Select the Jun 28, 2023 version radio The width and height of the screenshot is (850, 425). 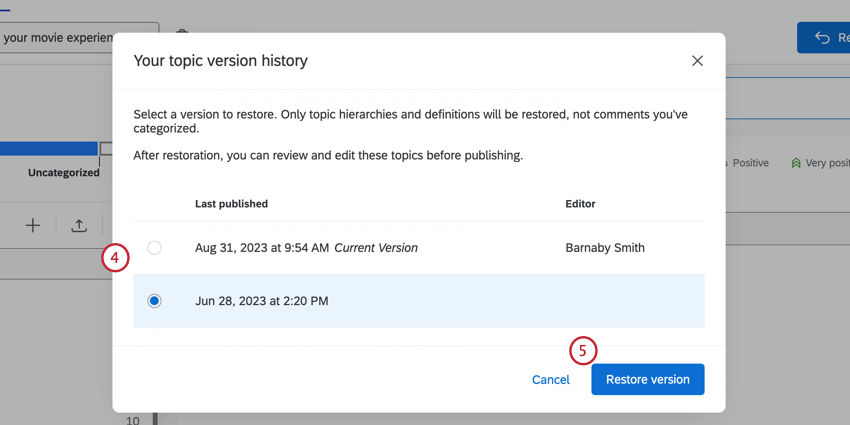[x=154, y=301]
